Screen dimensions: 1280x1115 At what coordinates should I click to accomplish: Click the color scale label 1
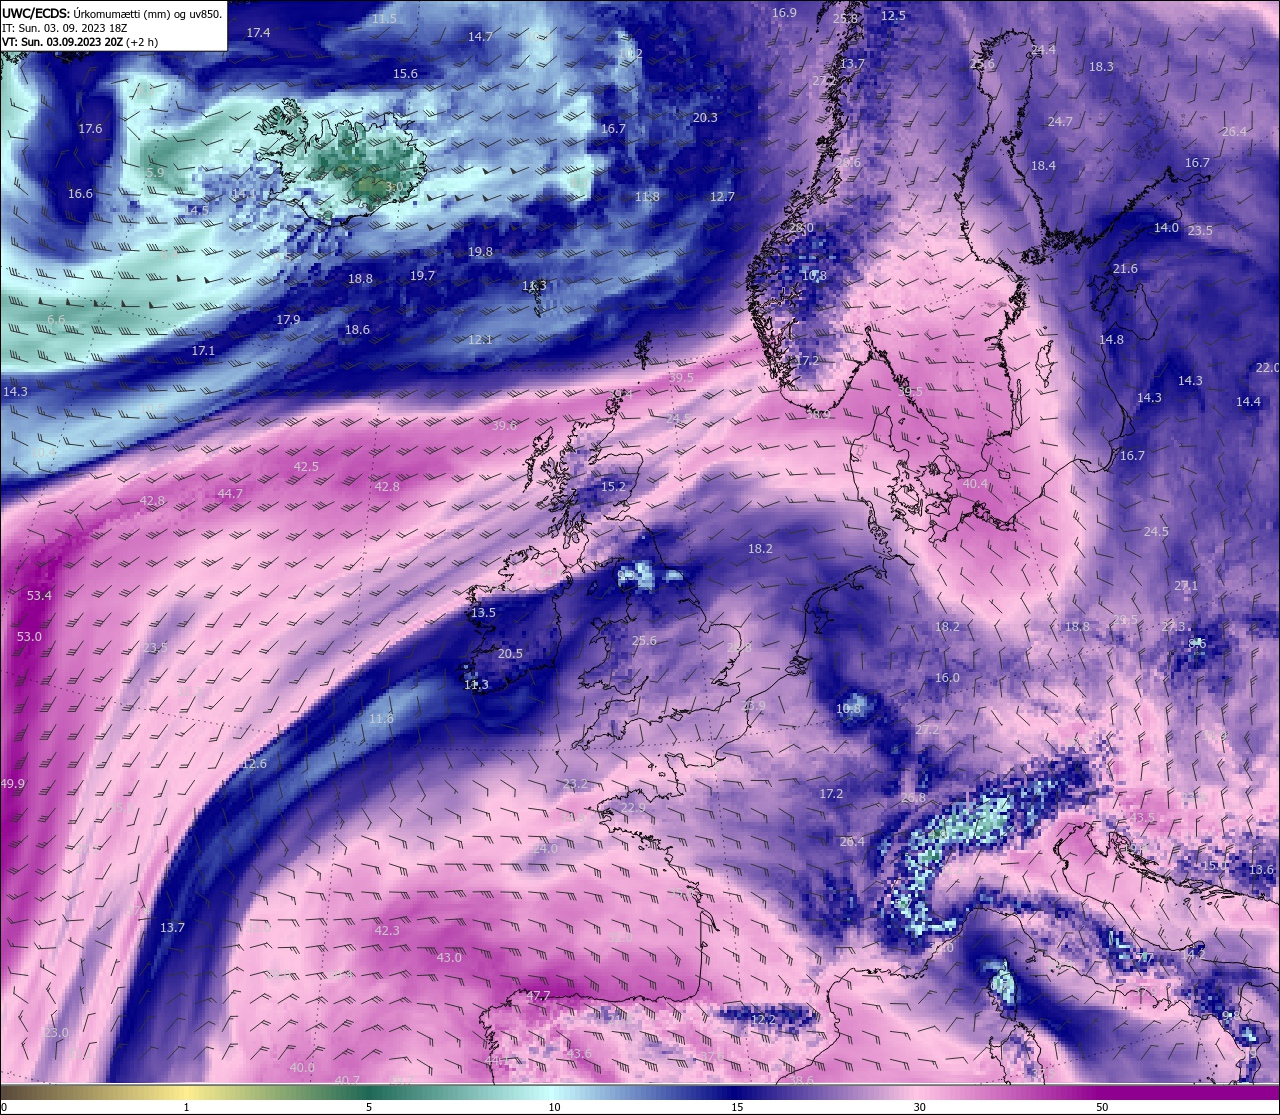point(186,1106)
